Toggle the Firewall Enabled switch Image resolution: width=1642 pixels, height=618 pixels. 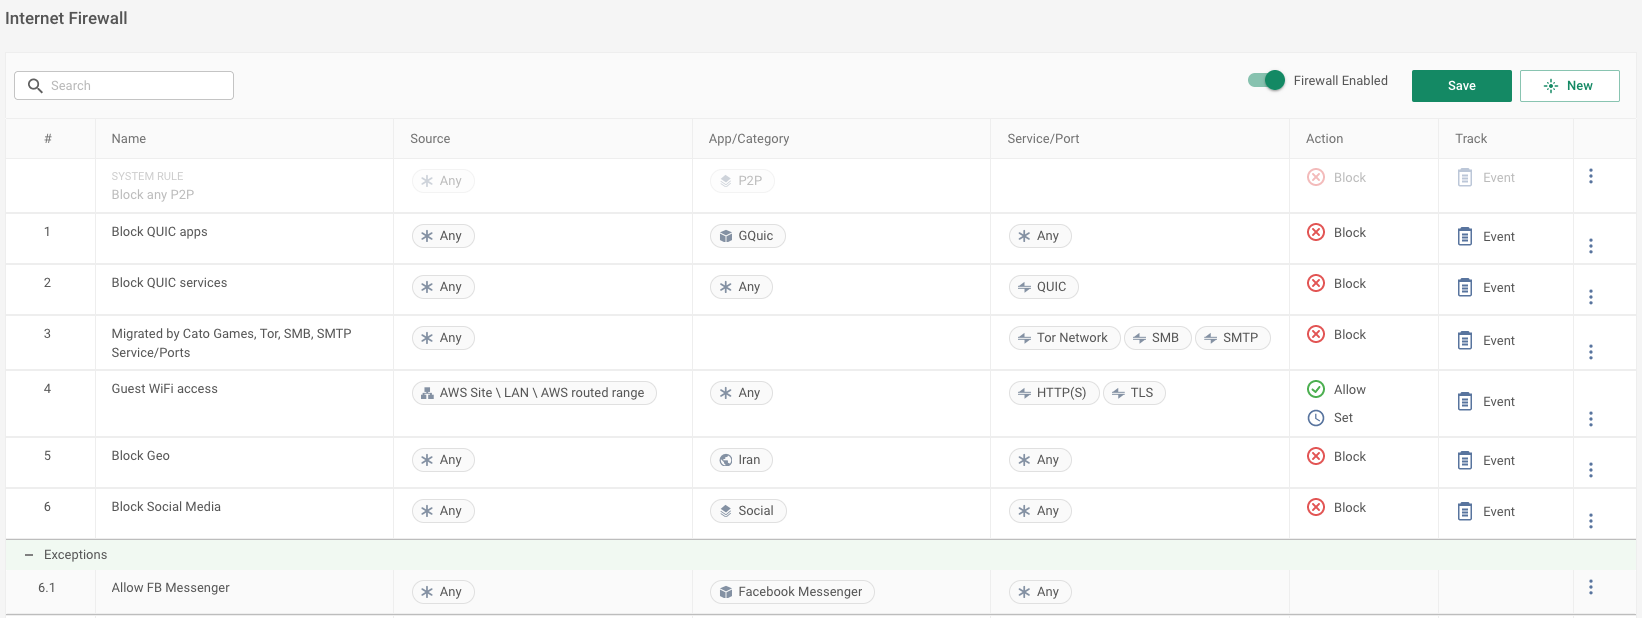(x=1266, y=81)
